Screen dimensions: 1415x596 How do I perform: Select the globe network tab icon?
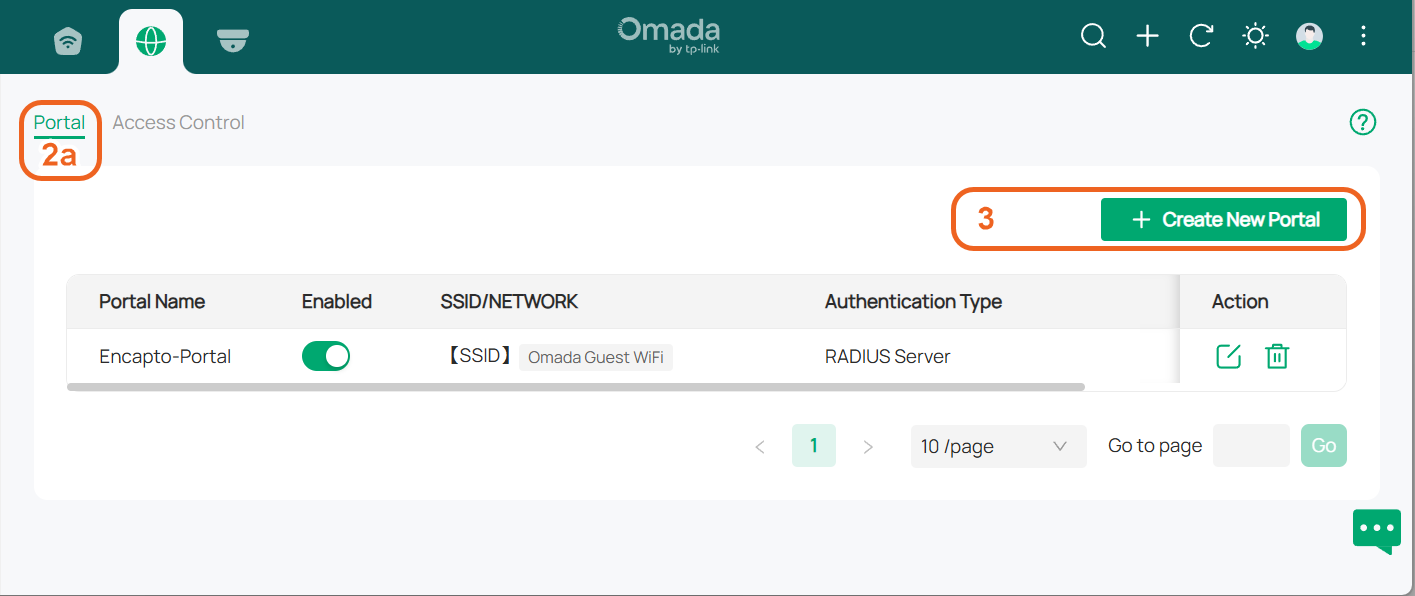click(151, 40)
